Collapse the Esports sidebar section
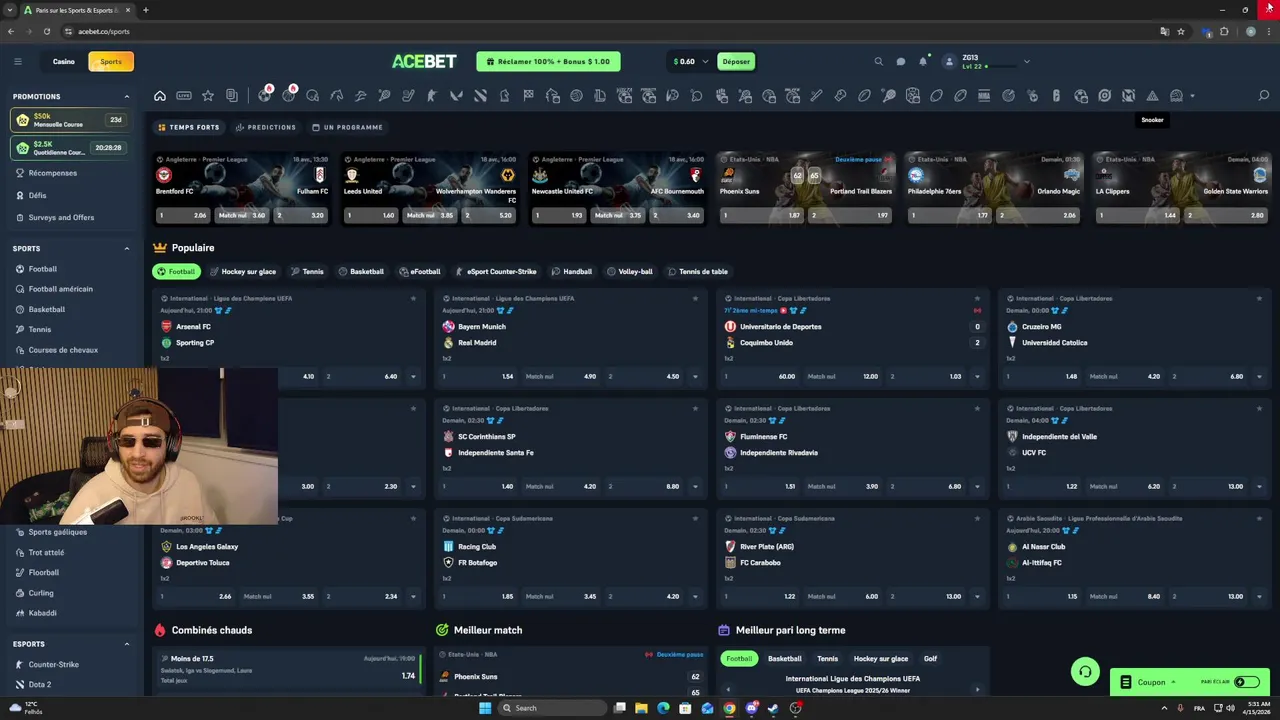The image size is (1280, 720). coord(127,644)
